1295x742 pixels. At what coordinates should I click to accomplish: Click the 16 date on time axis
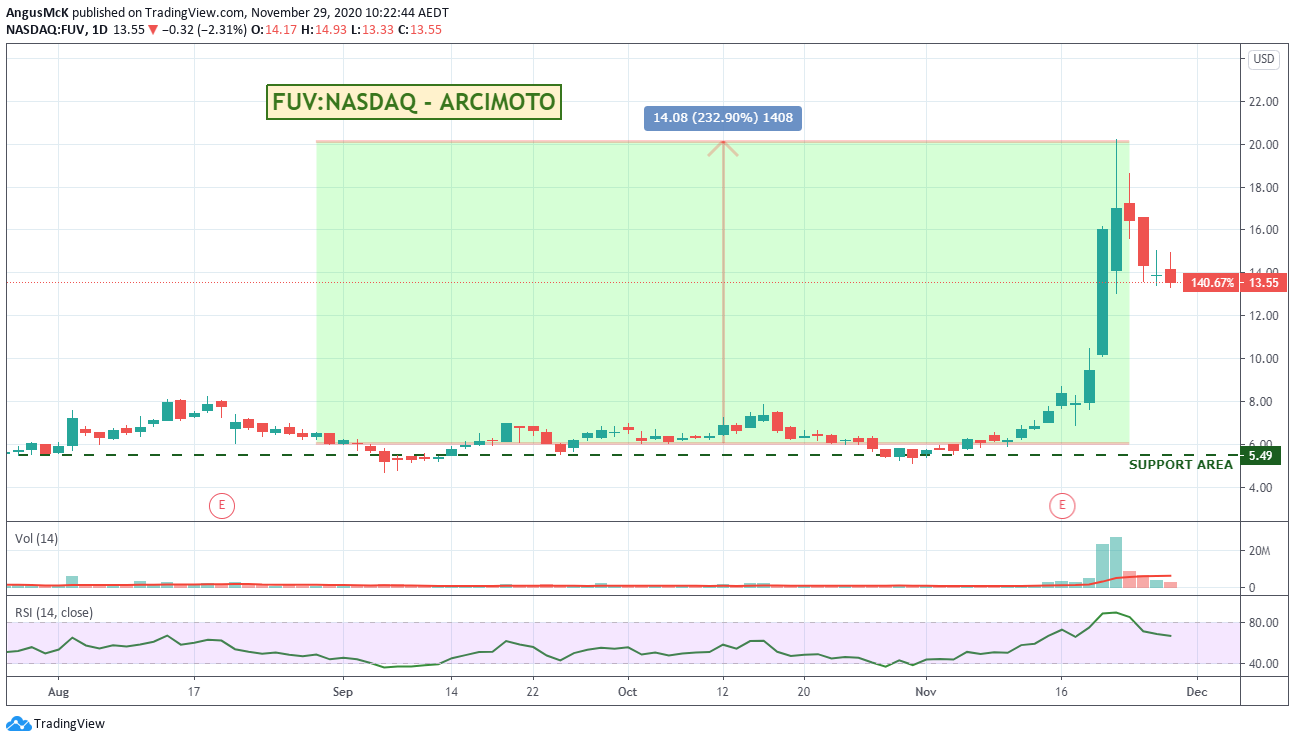click(1061, 691)
